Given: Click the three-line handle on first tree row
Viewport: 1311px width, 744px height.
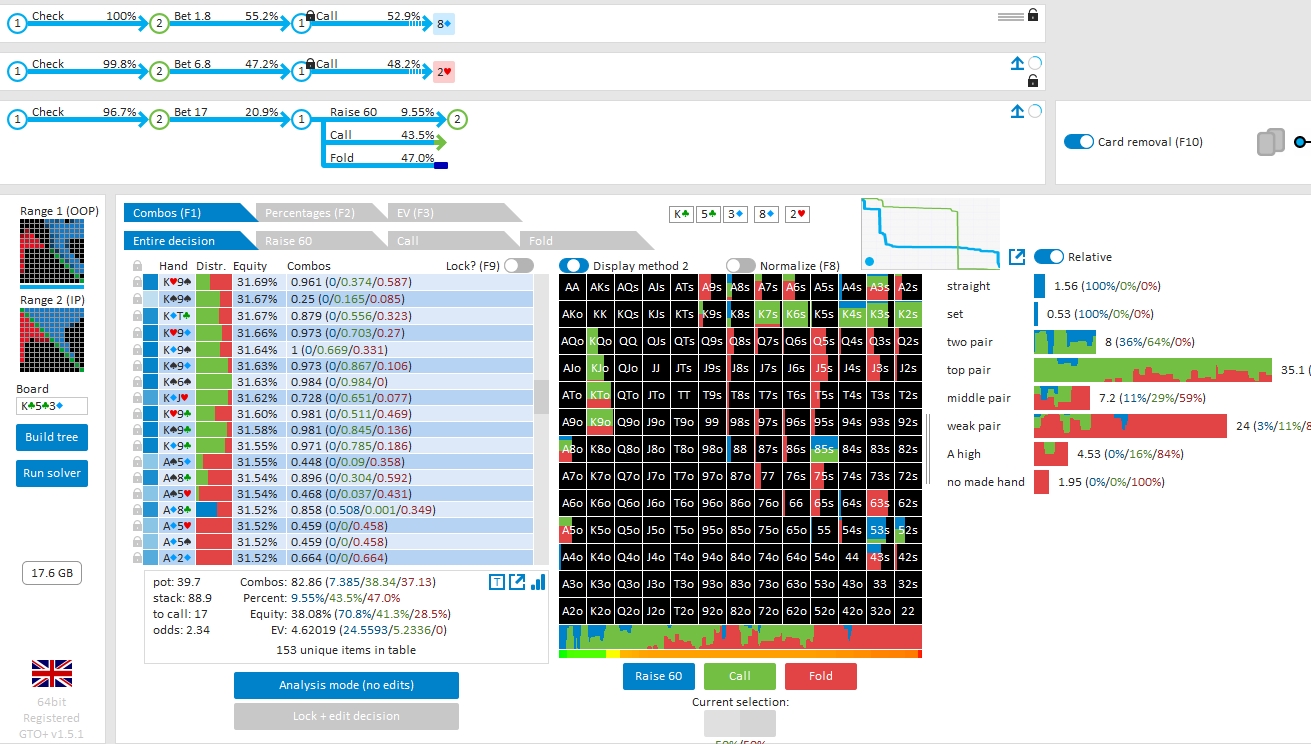Looking at the screenshot, I should click(x=1010, y=15).
